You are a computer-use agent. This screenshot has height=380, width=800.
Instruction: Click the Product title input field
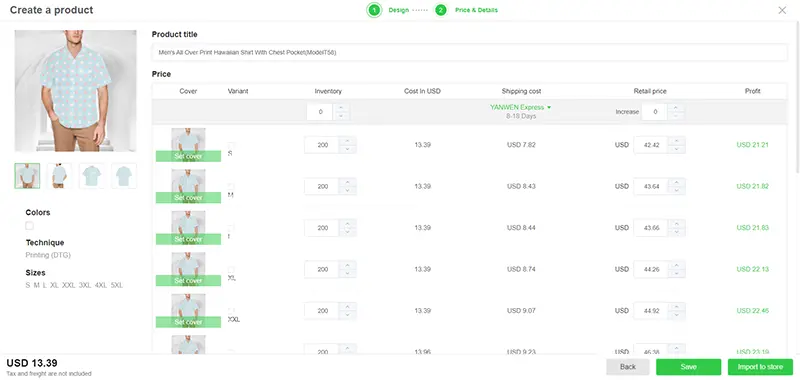point(469,53)
